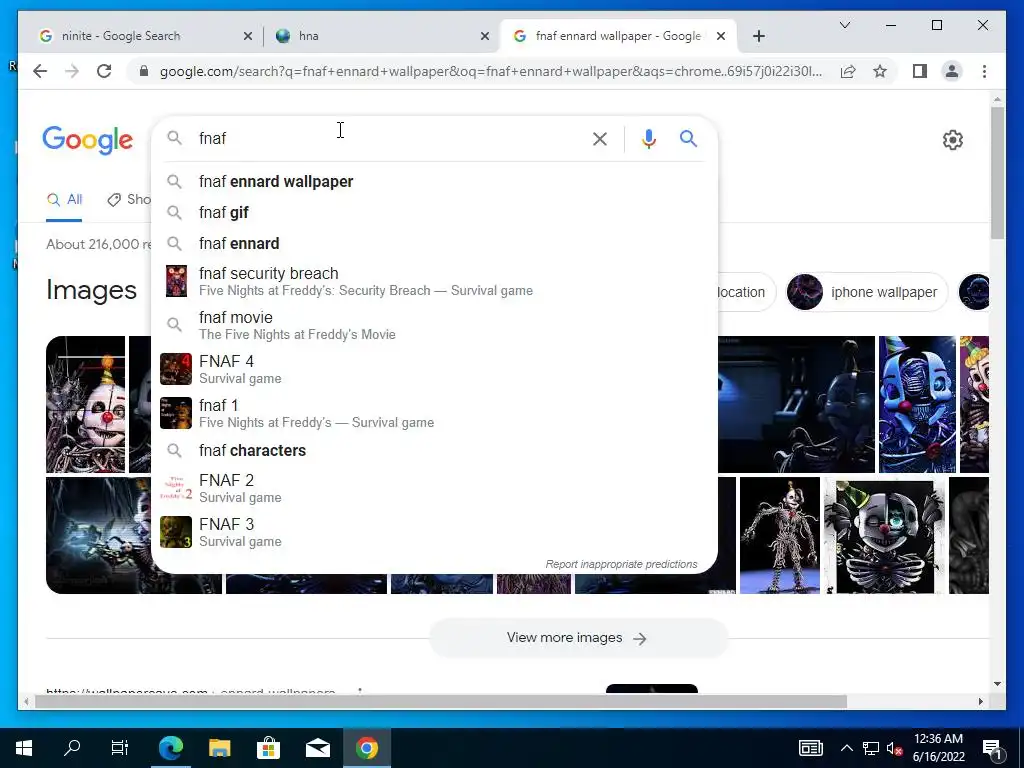1024x768 pixels.
Task: Open the clown-face Ennard thumbnail at far left
Action: click(86, 404)
